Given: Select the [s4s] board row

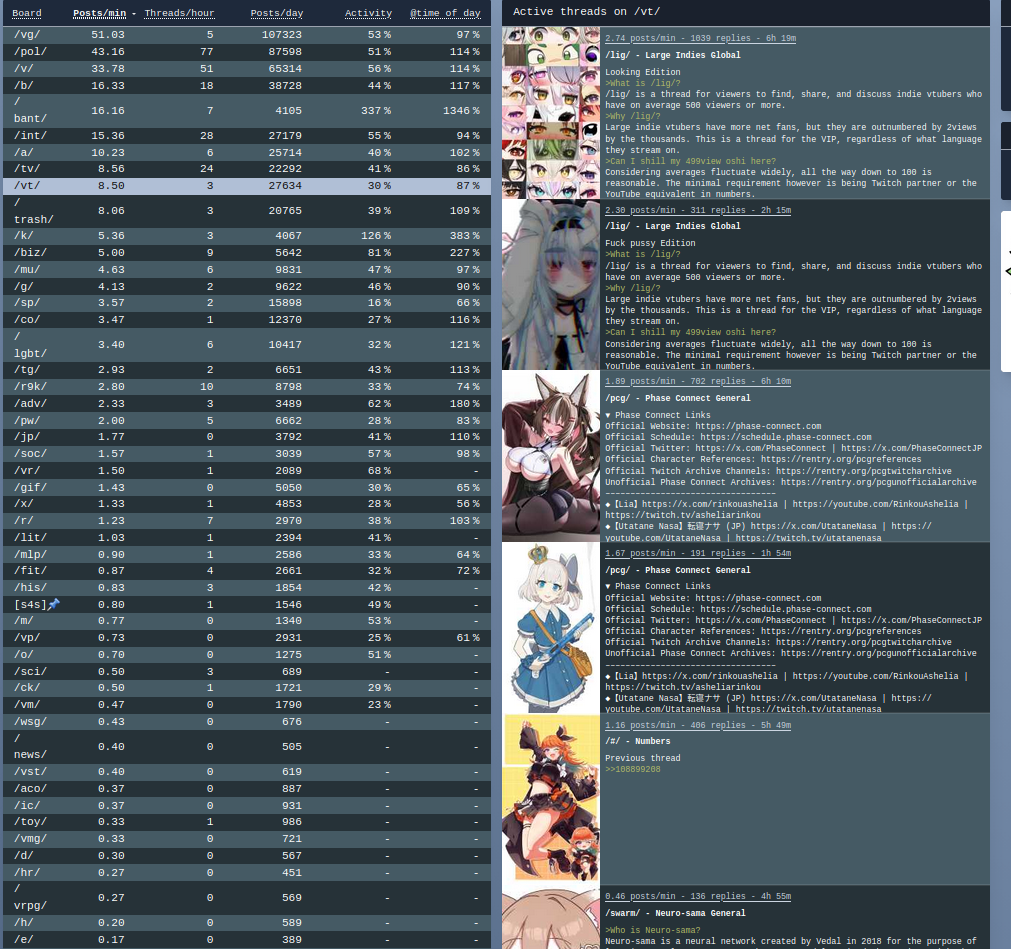Looking at the screenshot, I should 247,605.
